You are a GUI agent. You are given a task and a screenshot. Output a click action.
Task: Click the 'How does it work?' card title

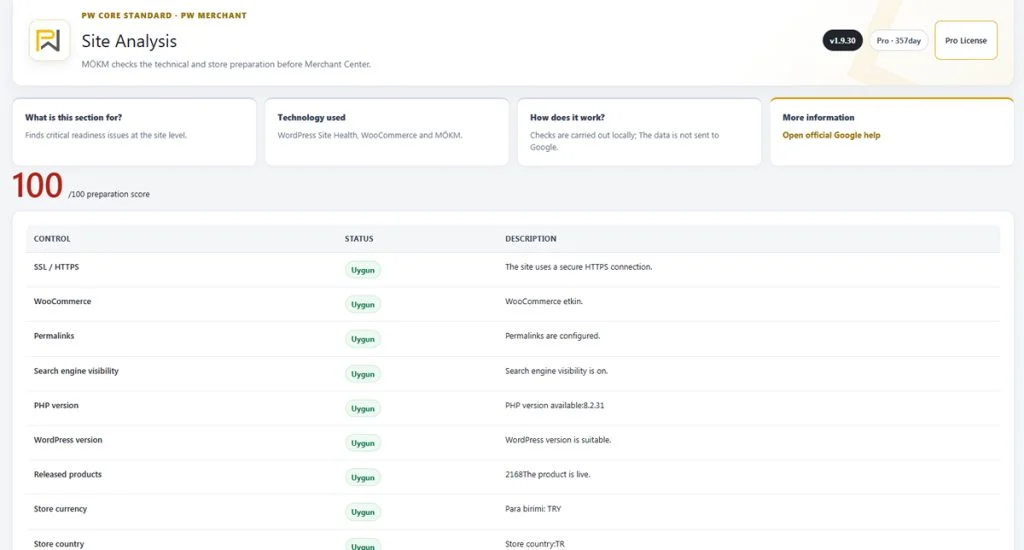(x=567, y=118)
